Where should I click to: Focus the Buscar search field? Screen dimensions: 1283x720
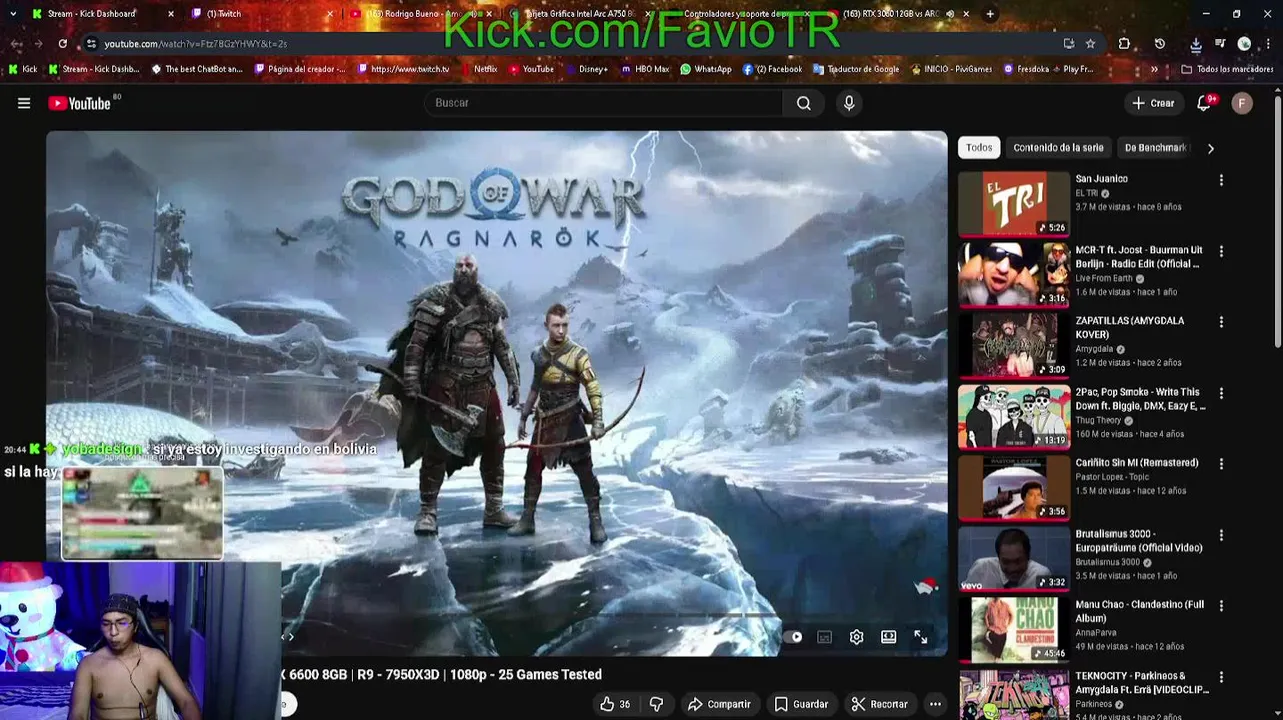[604, 103]
